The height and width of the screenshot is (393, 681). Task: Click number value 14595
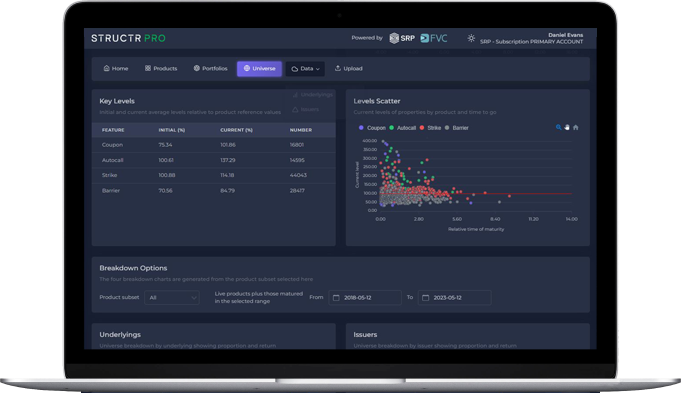pyautogui.click(x=297, y=160)
